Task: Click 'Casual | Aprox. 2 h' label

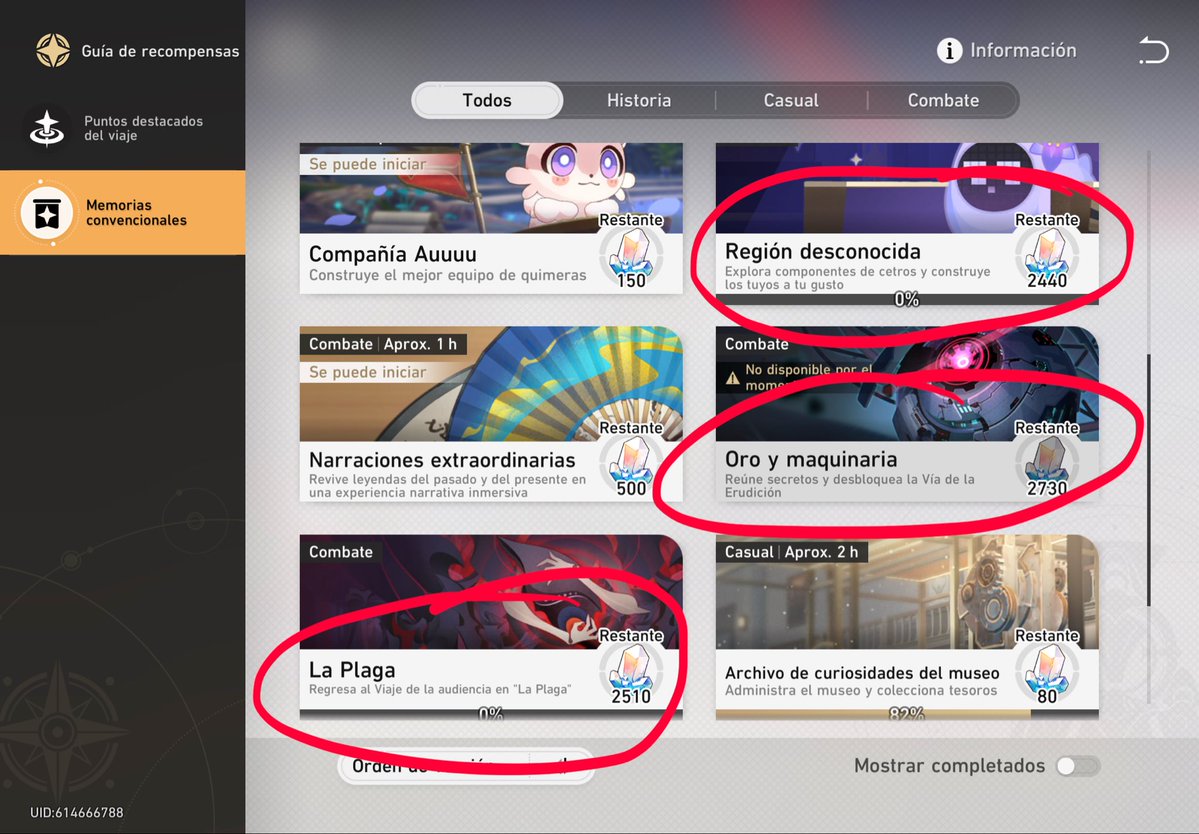Action: pyautogui.click(x=791, y=552)
